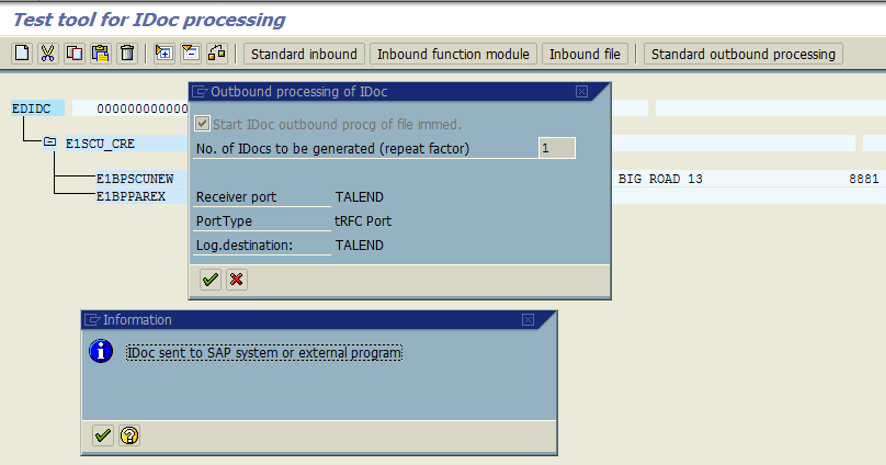Image resolution: width=886 pixels, height=465 pixels.
Task: Click the Inbound function module button
Action: click(x=454, y=54)
